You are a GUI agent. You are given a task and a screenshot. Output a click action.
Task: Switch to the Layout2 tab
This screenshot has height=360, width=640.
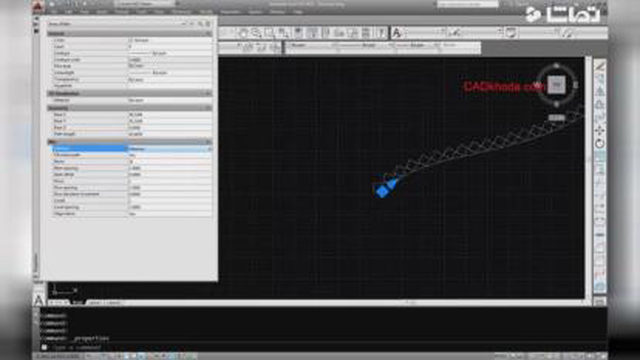[x=113, y=303]
